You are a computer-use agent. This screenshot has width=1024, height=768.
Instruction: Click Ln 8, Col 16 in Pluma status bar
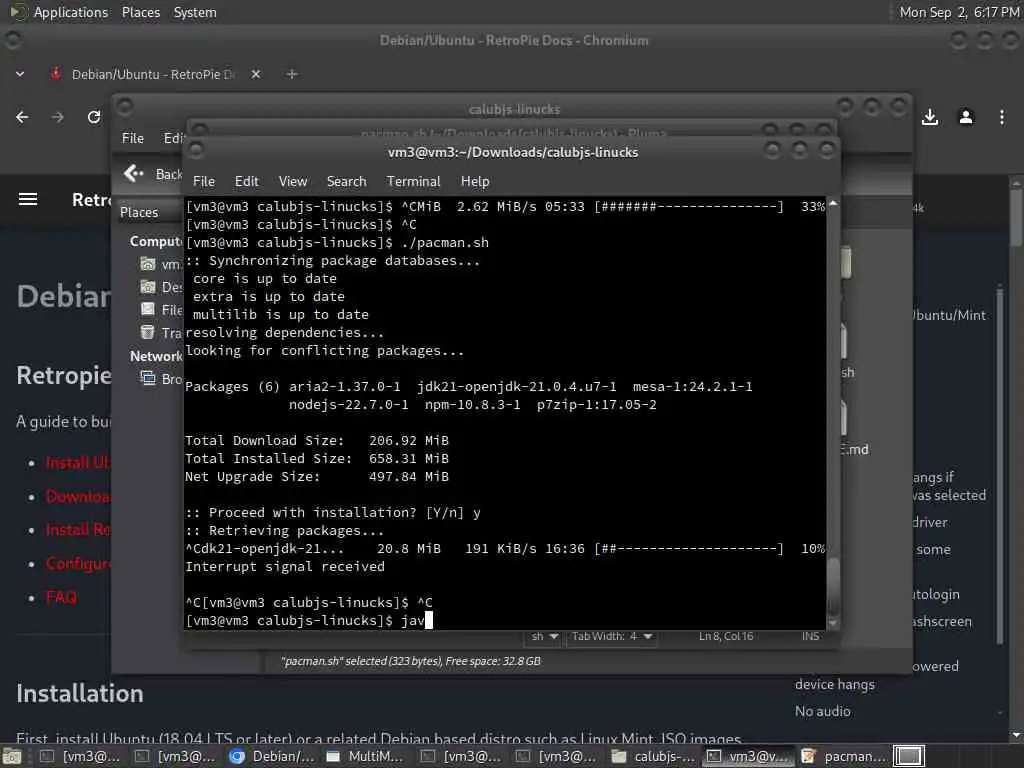(726, 636)
